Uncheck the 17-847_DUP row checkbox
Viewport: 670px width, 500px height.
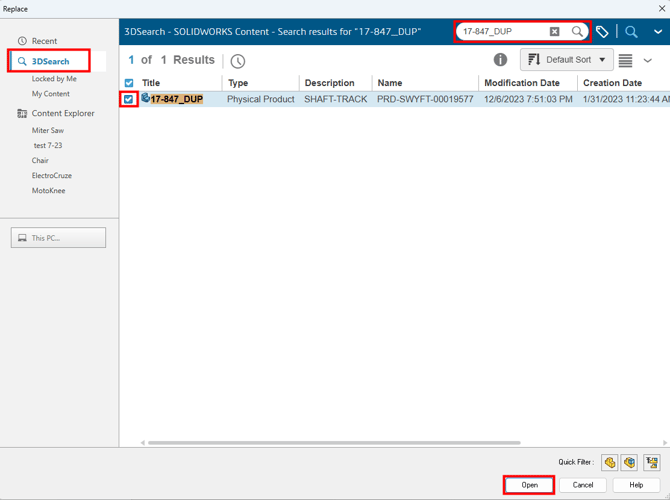pos(128,99)
